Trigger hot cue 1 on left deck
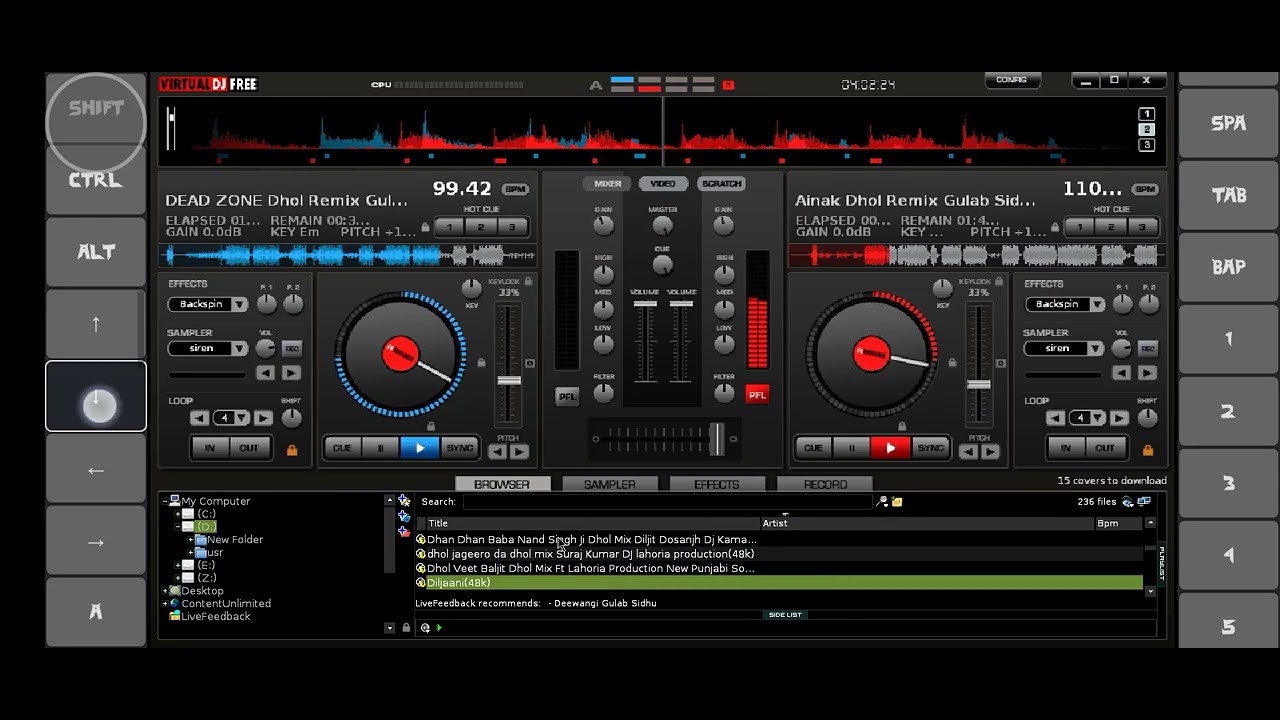 coord(450,227)
